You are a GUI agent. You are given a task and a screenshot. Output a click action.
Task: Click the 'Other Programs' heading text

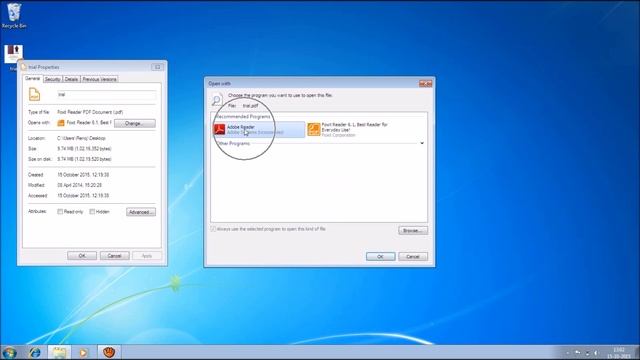[233, 144]
